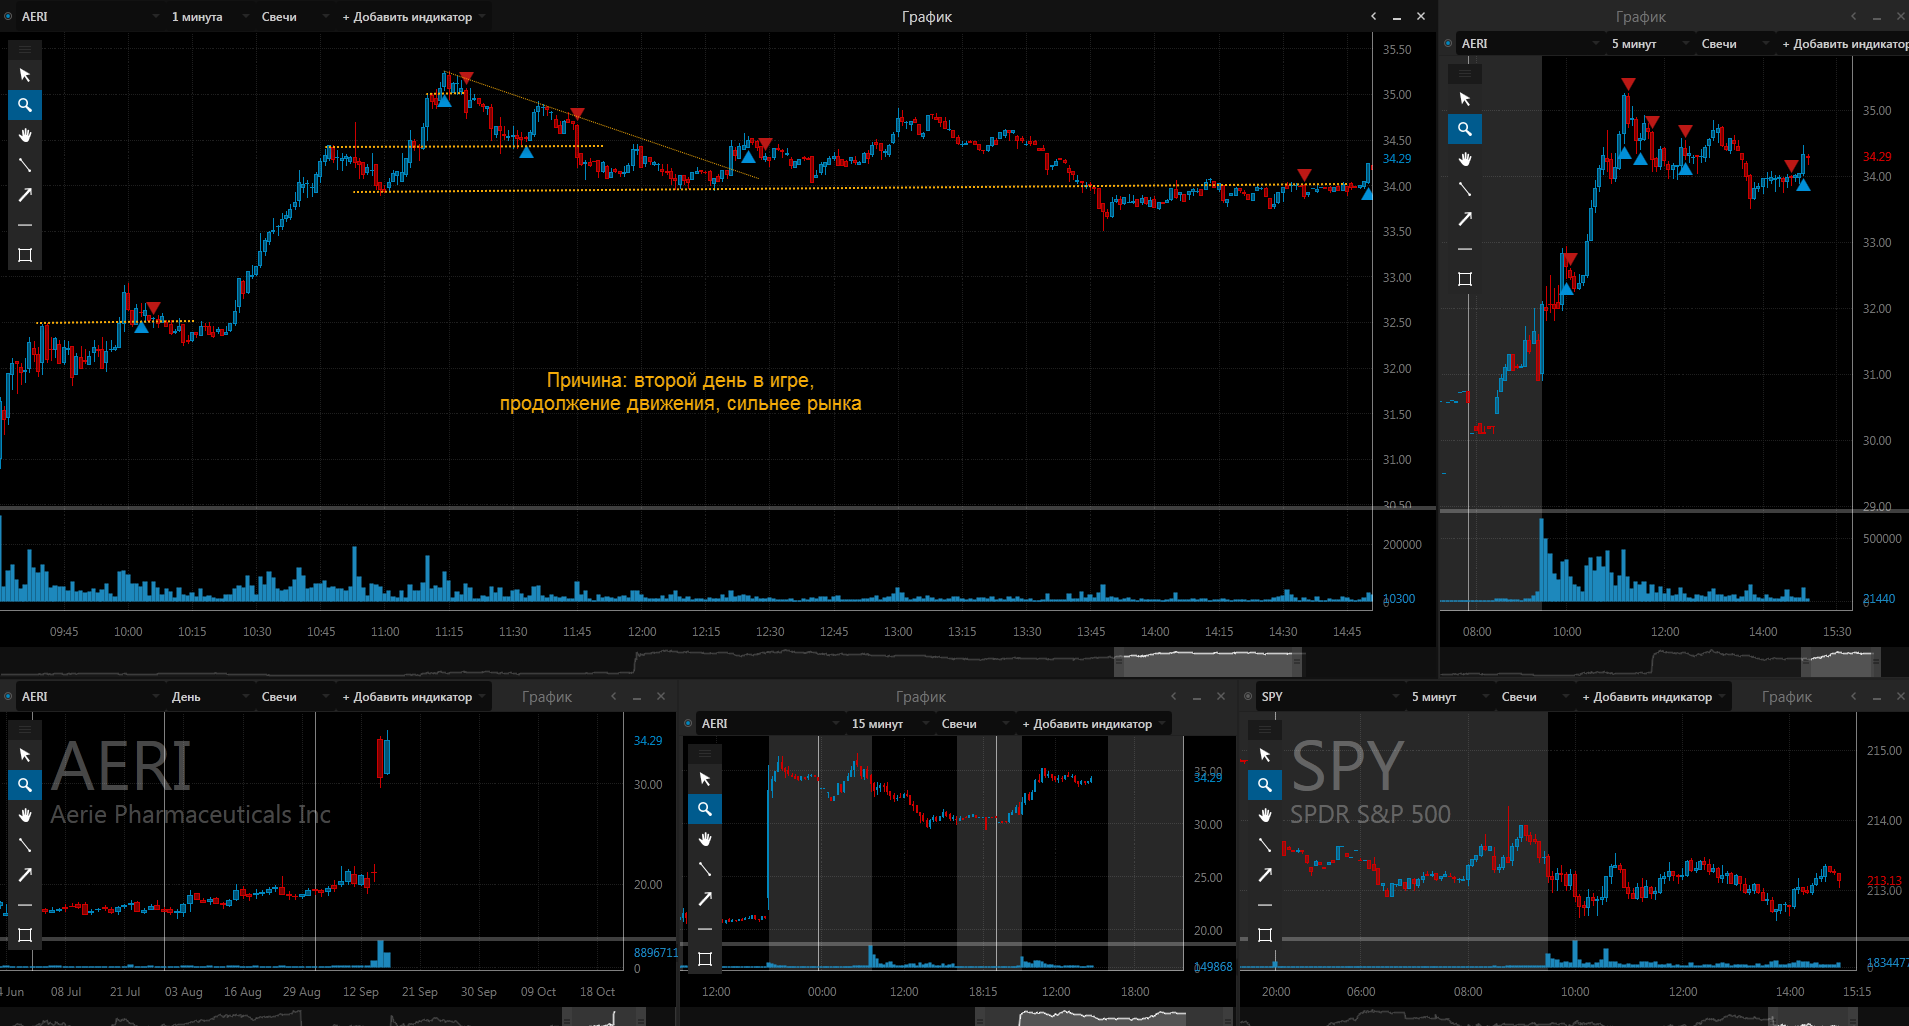Click the range navigator under 15-minute chart
The image size is (1909, 1026).
coord(1102,1018)
